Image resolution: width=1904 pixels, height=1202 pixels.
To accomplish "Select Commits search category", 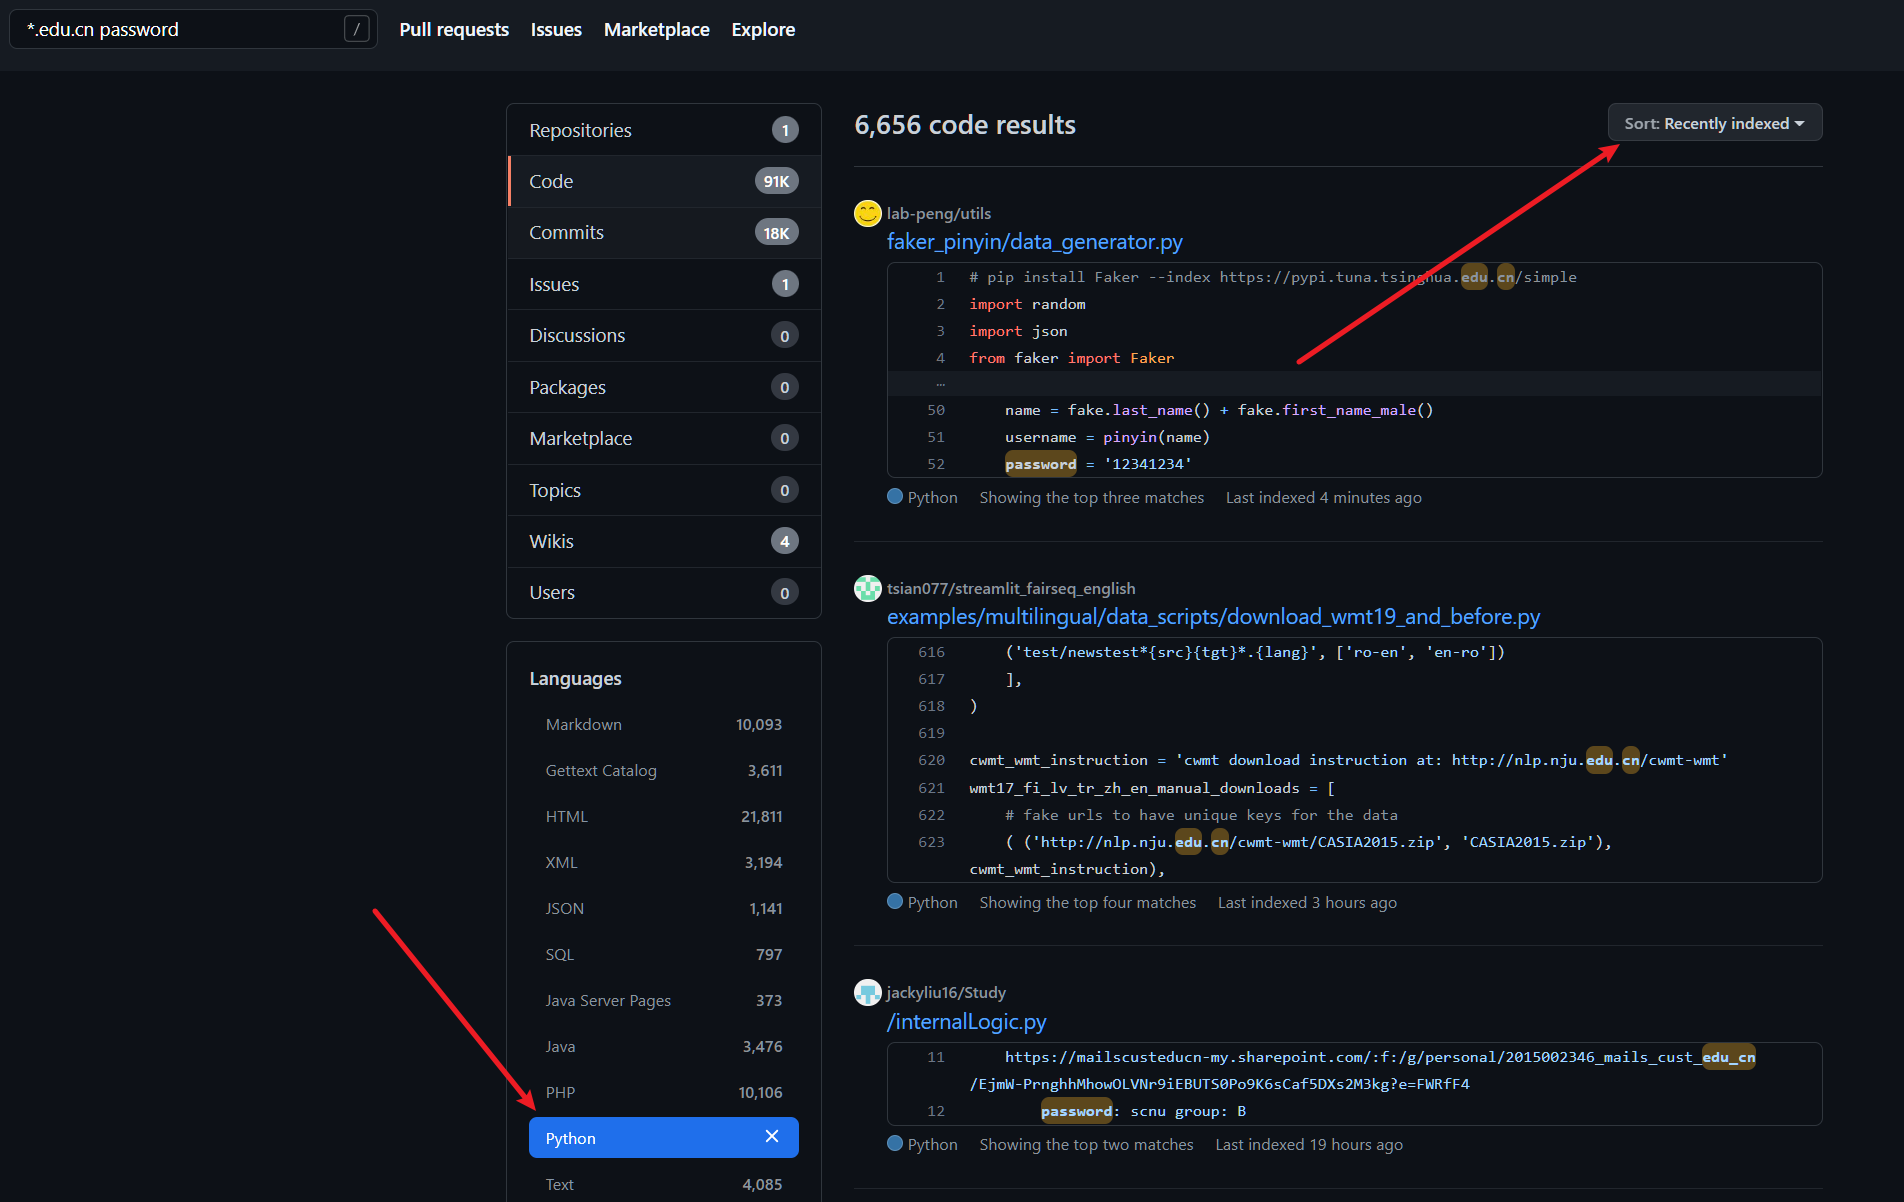I will pyautogui.click(x=664, y=232).
